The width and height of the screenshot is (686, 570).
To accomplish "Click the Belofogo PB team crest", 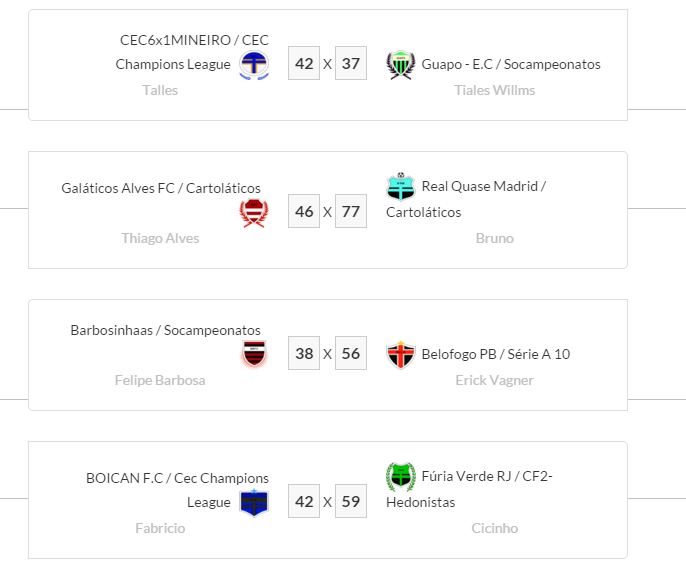I will pos(400,355).
